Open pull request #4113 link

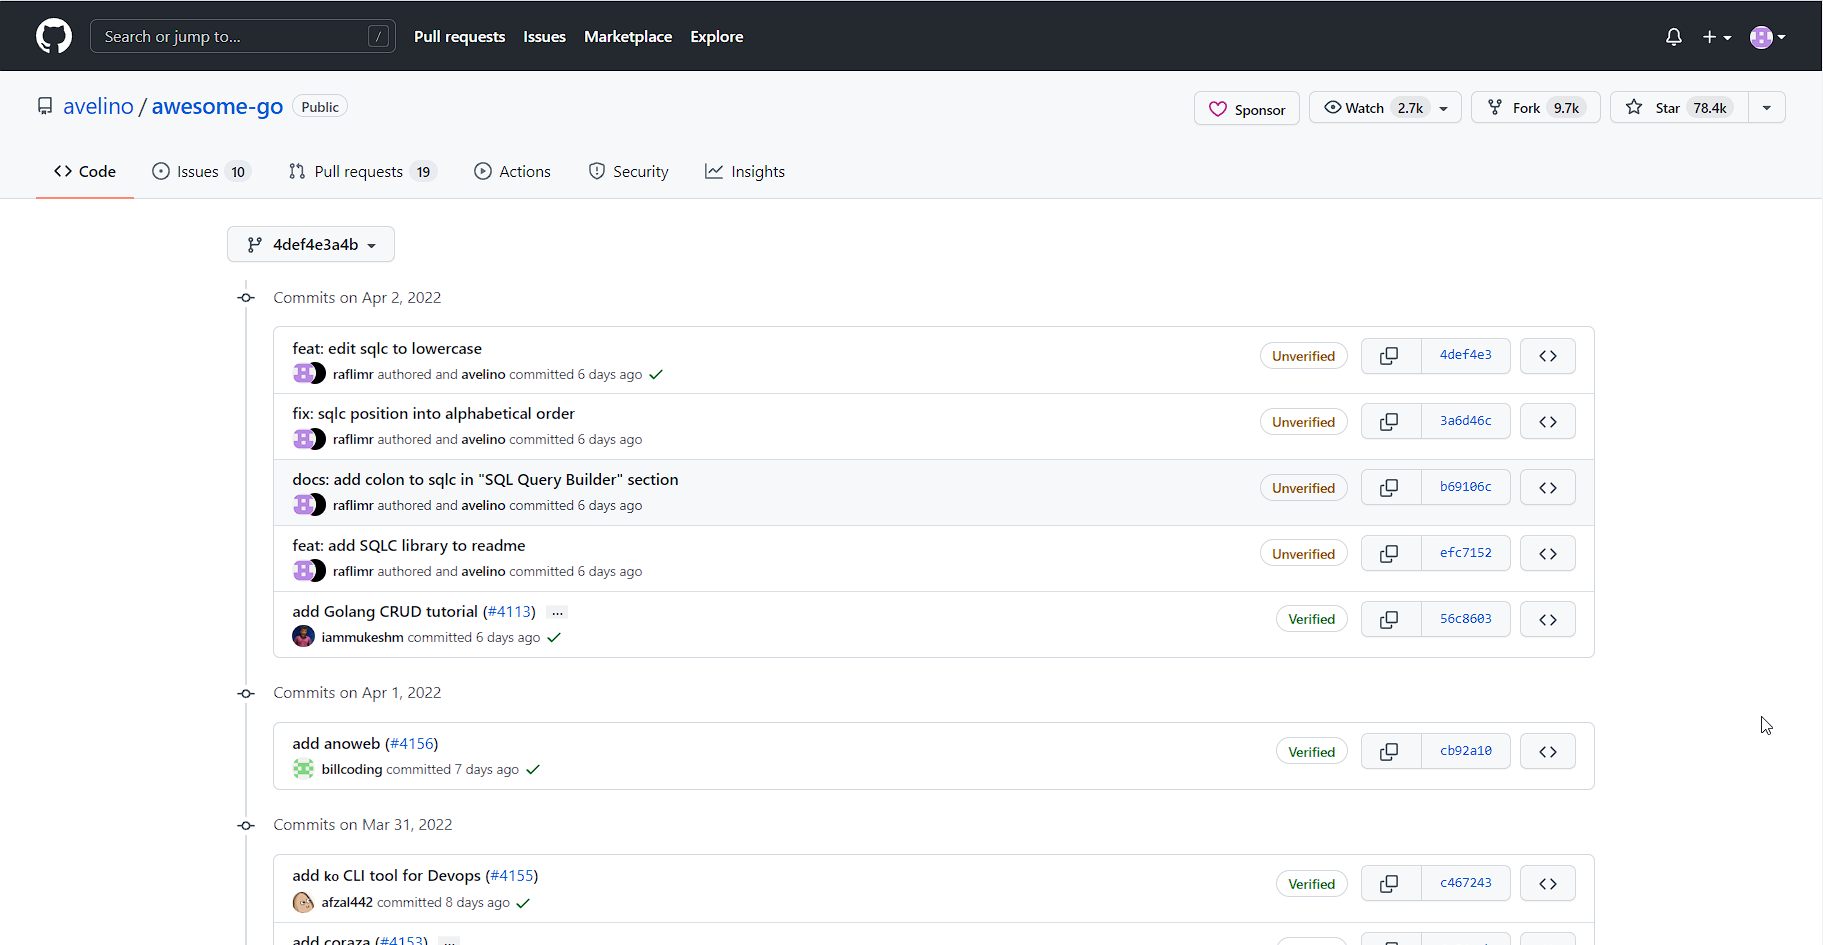click(509, 612)
